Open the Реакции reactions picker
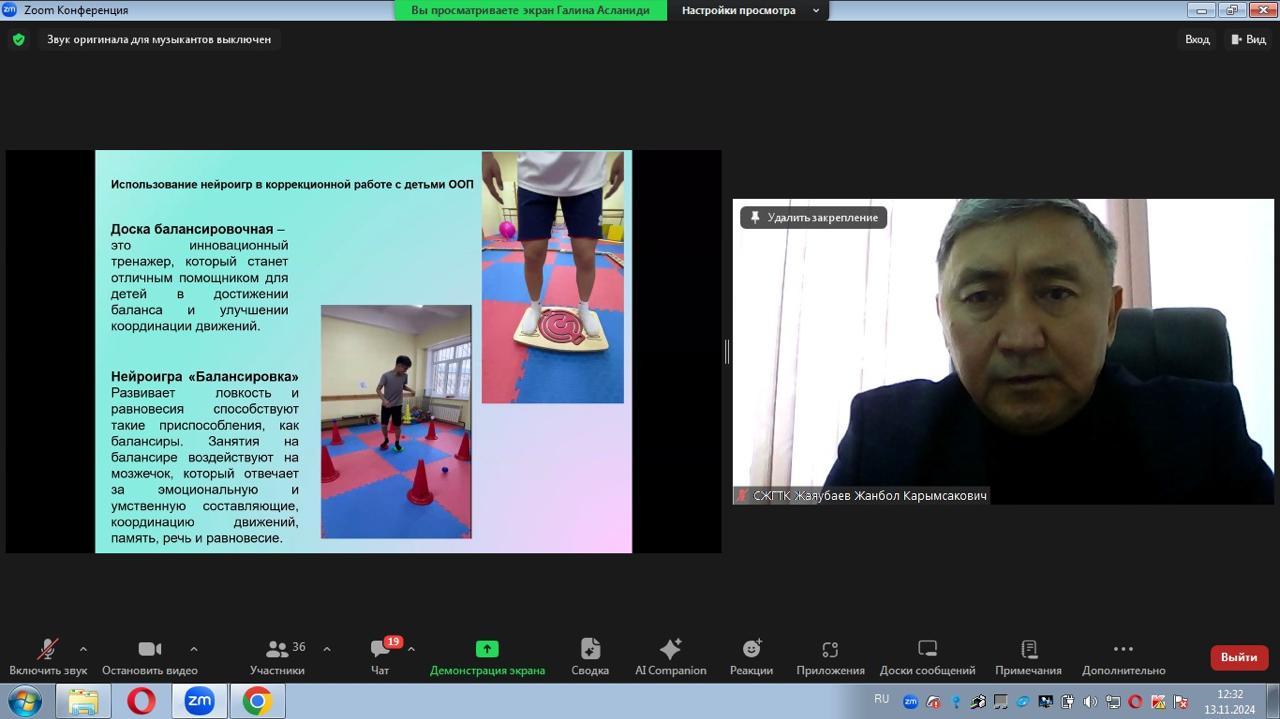Screen dimensions: 1280x719 751,657
